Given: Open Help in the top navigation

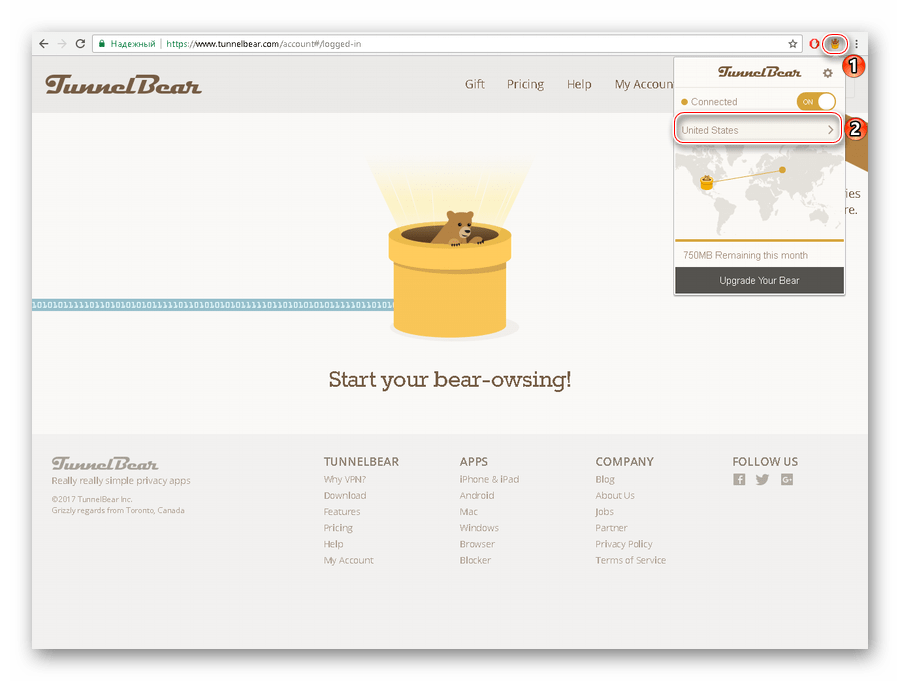Looking at the screenshot, I should tap(579, 85).
